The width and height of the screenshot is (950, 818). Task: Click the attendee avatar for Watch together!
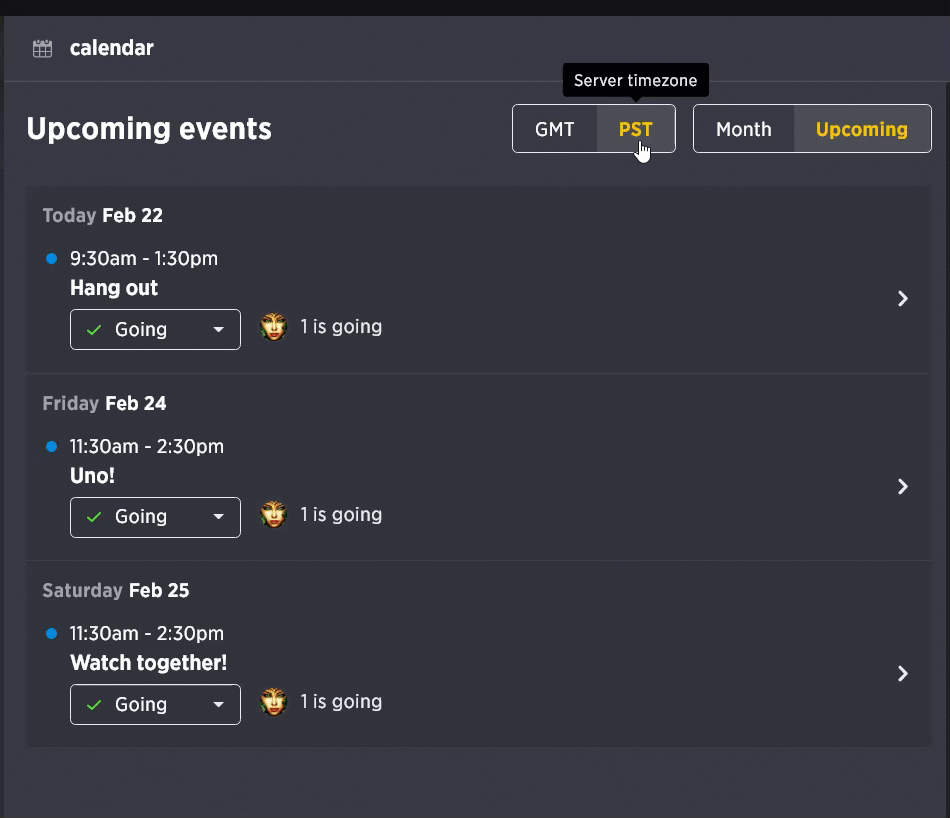pyautogui.click(x=273, y=702)
